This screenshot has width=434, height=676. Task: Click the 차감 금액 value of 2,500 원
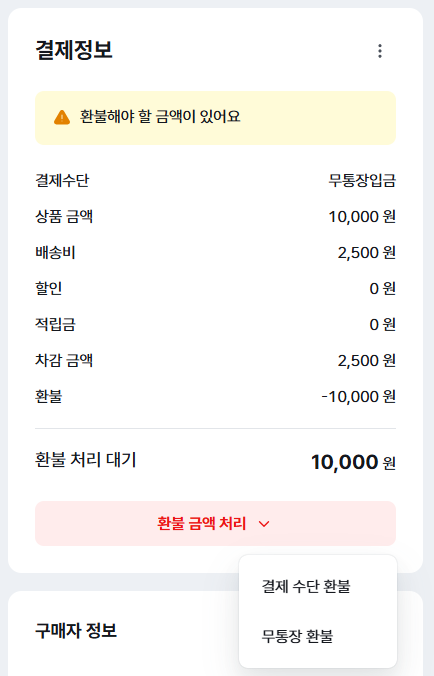click(367, 360)
